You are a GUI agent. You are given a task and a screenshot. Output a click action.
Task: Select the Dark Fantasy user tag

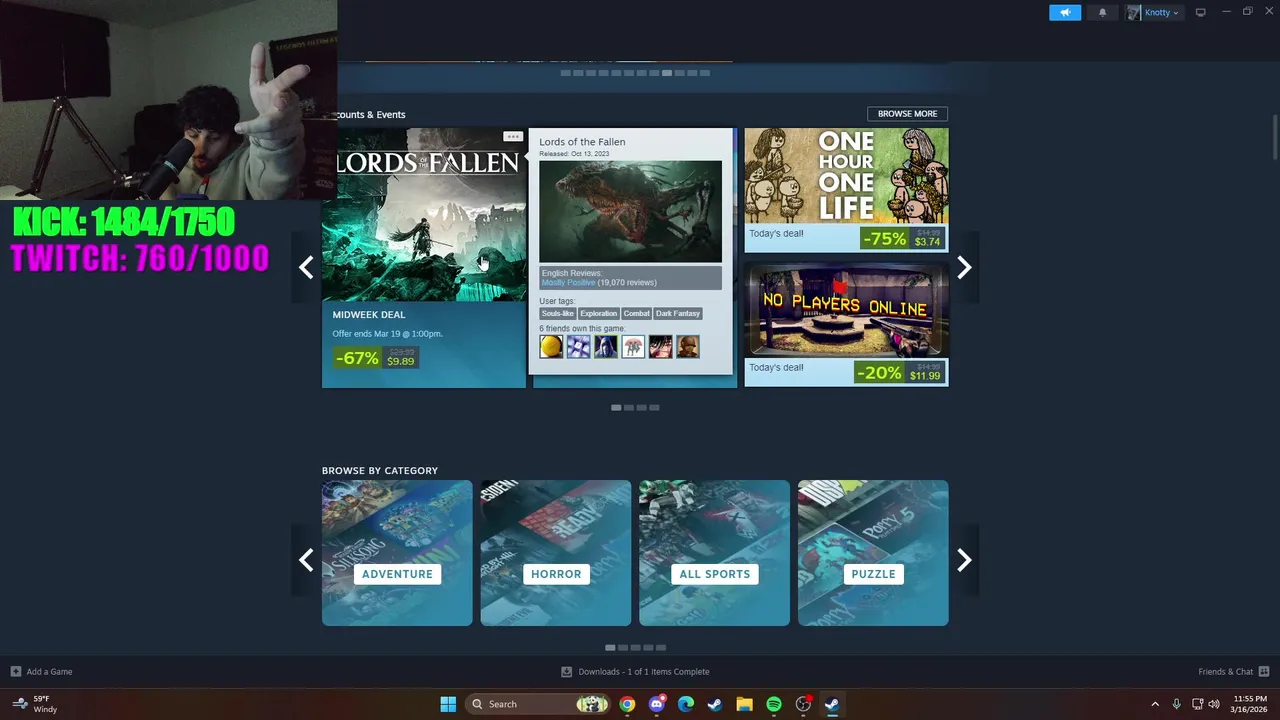[678, 314]
